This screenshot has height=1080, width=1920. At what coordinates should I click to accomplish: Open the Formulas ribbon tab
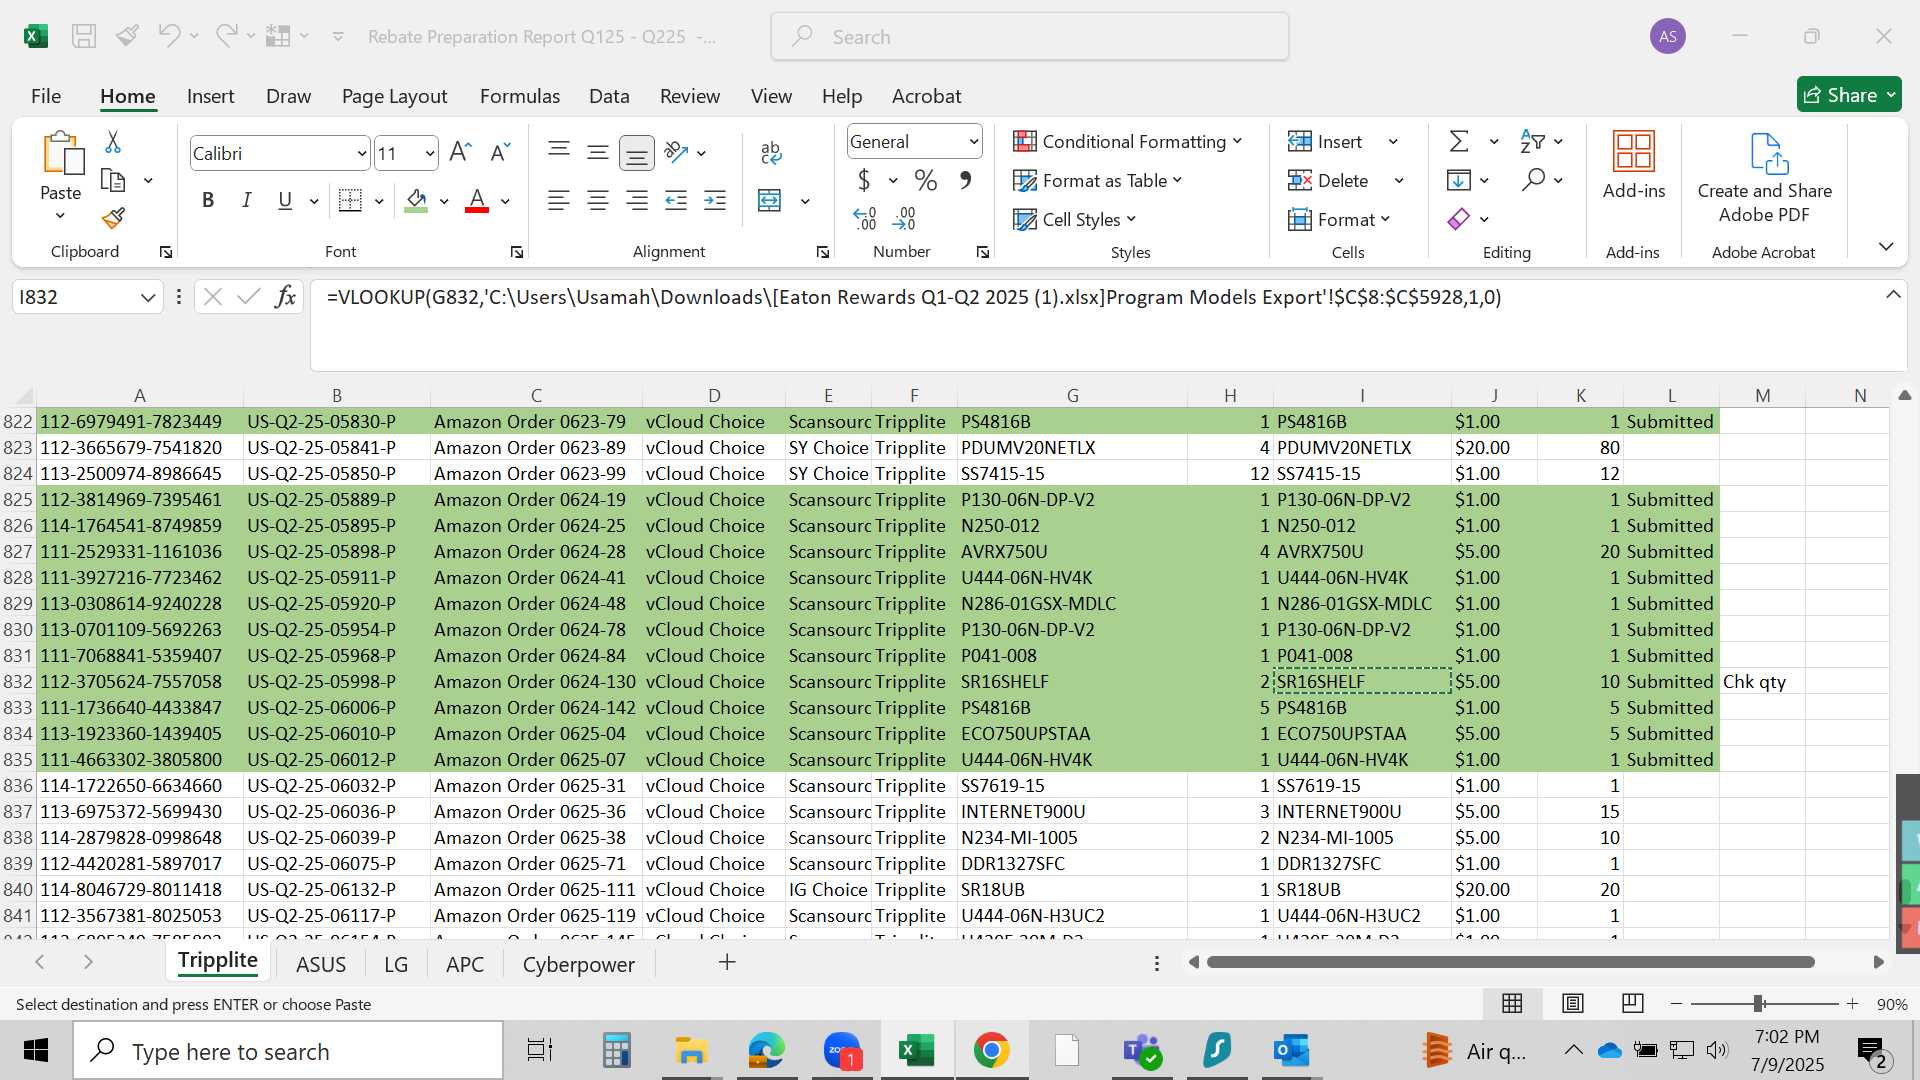pos(519,96)
